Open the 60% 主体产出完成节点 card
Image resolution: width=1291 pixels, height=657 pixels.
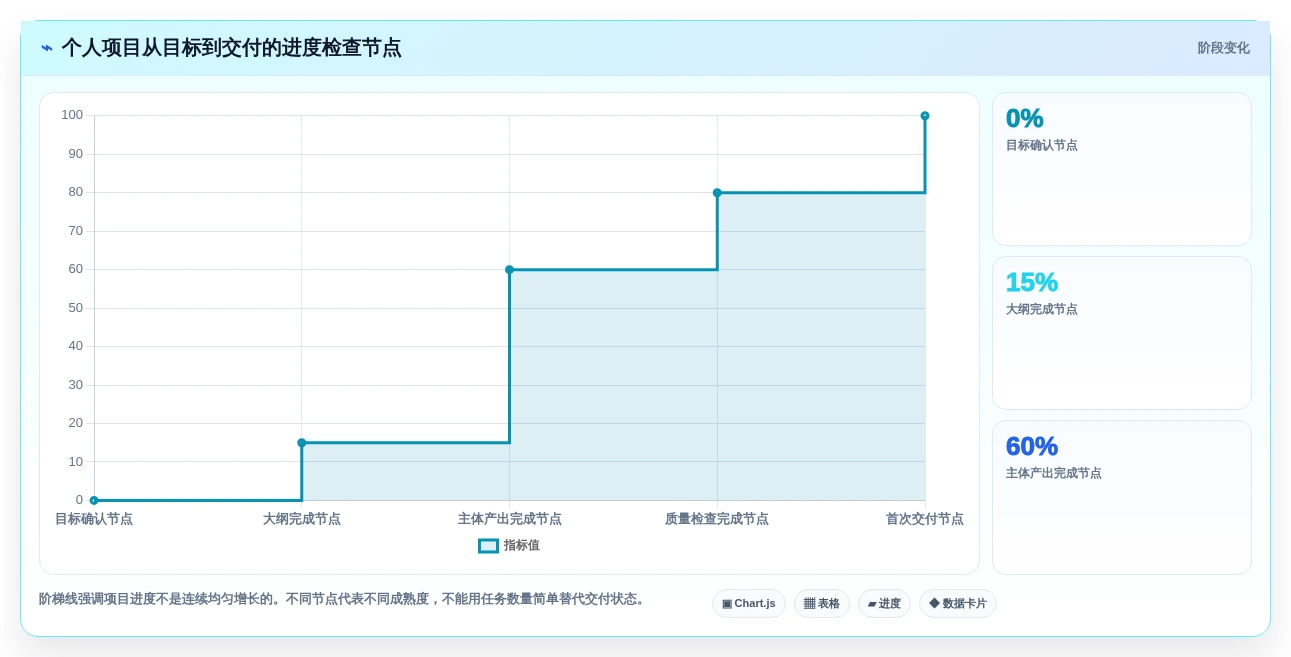coord(1121,497)
